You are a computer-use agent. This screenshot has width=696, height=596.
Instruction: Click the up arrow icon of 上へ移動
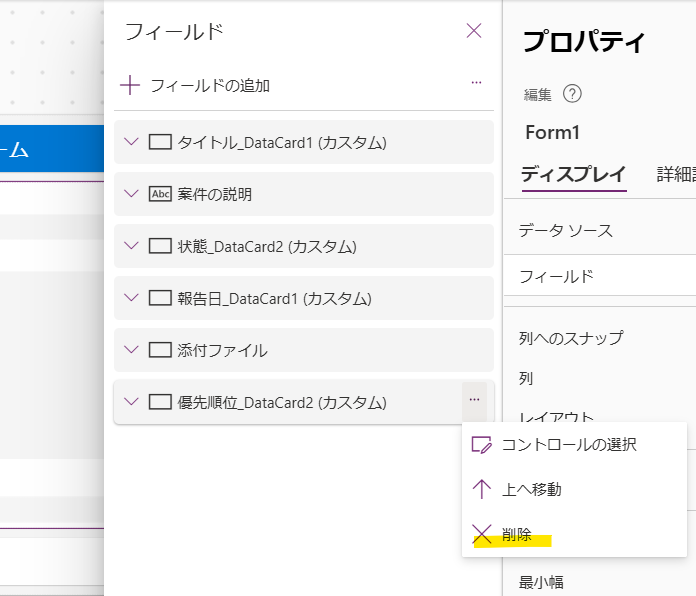coord(482,489)
